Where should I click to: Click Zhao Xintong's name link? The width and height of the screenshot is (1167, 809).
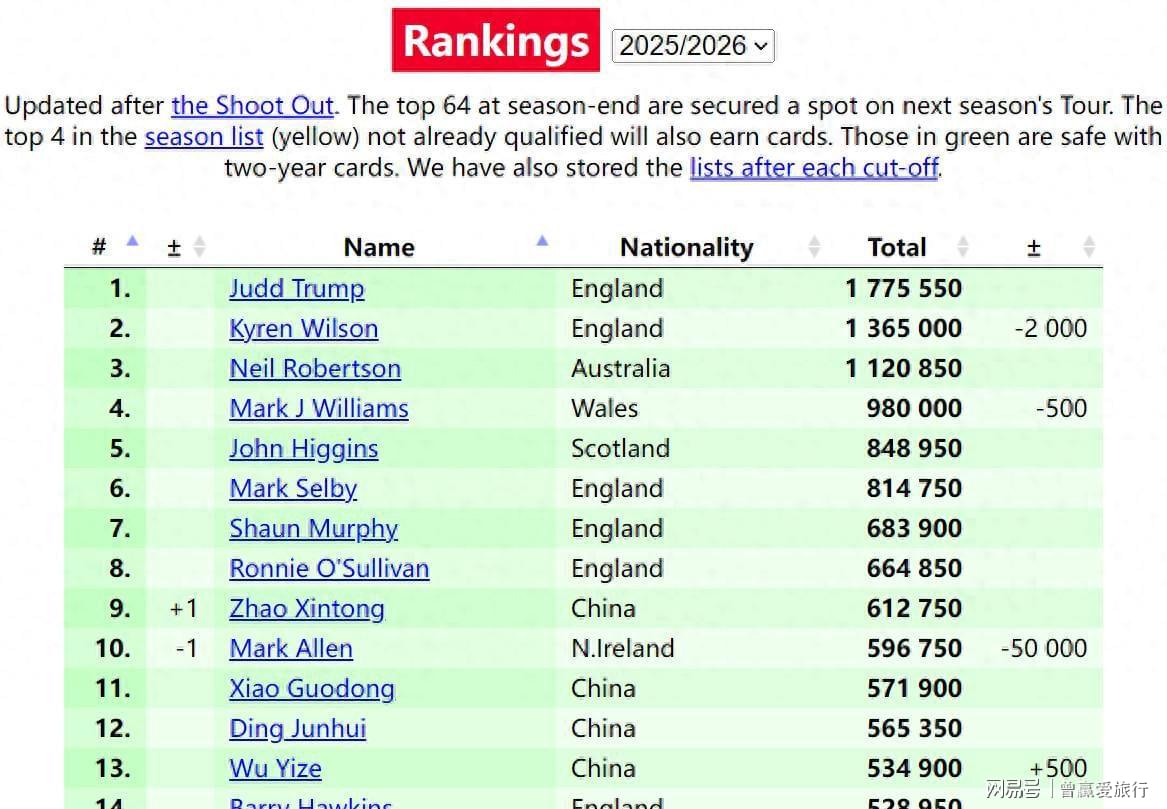(306, 609)
